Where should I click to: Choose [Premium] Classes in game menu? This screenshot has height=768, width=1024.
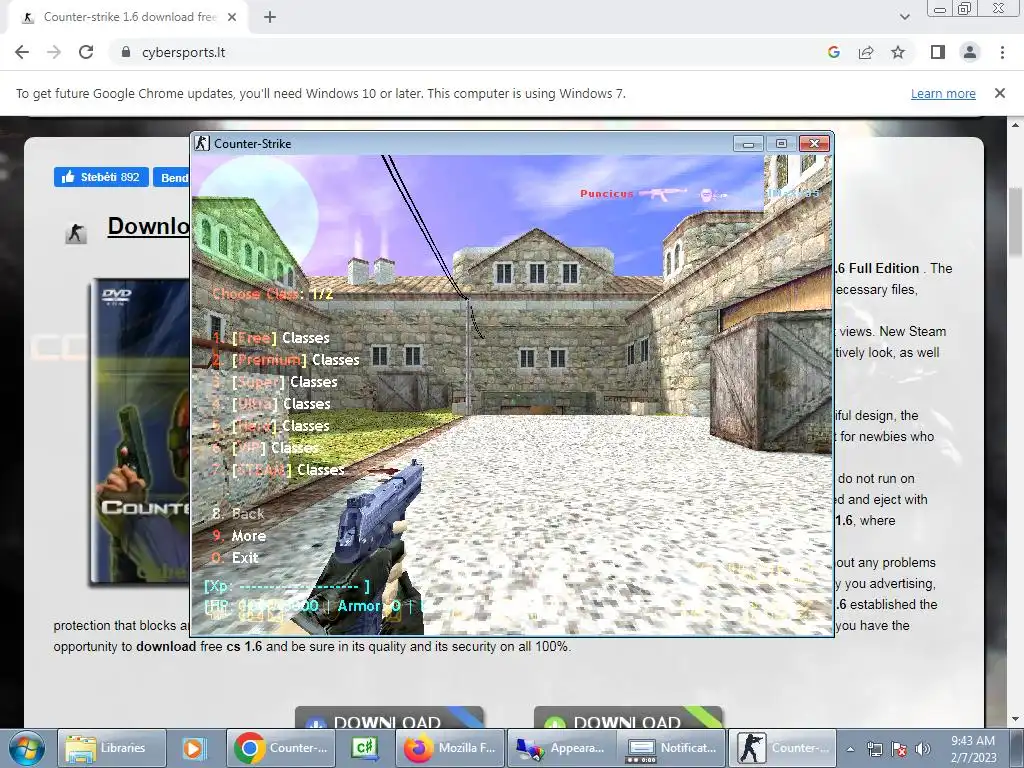pos(286,360)
